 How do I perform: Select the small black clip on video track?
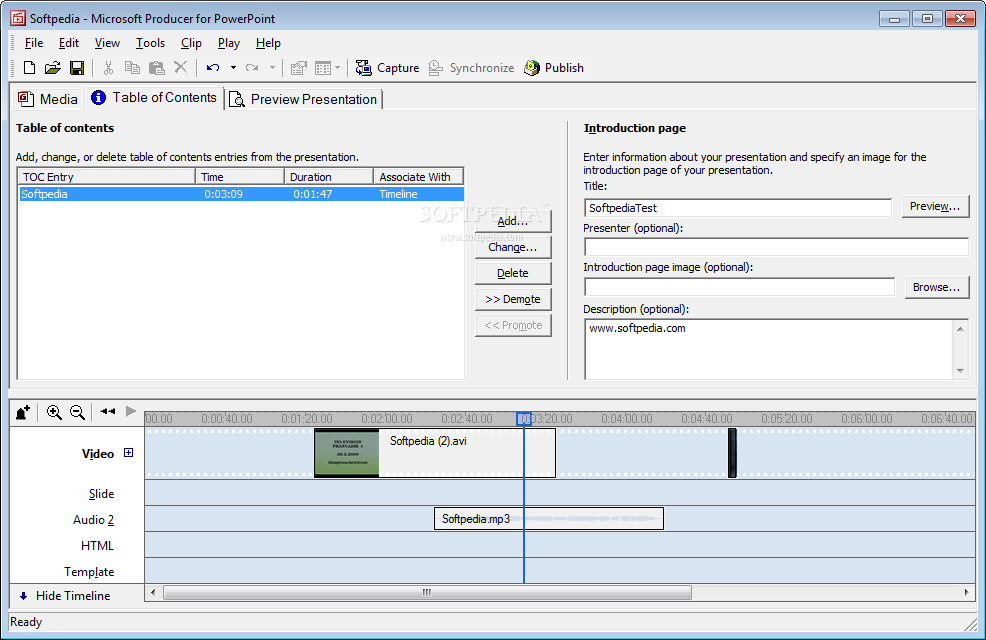tap(732, 453)
